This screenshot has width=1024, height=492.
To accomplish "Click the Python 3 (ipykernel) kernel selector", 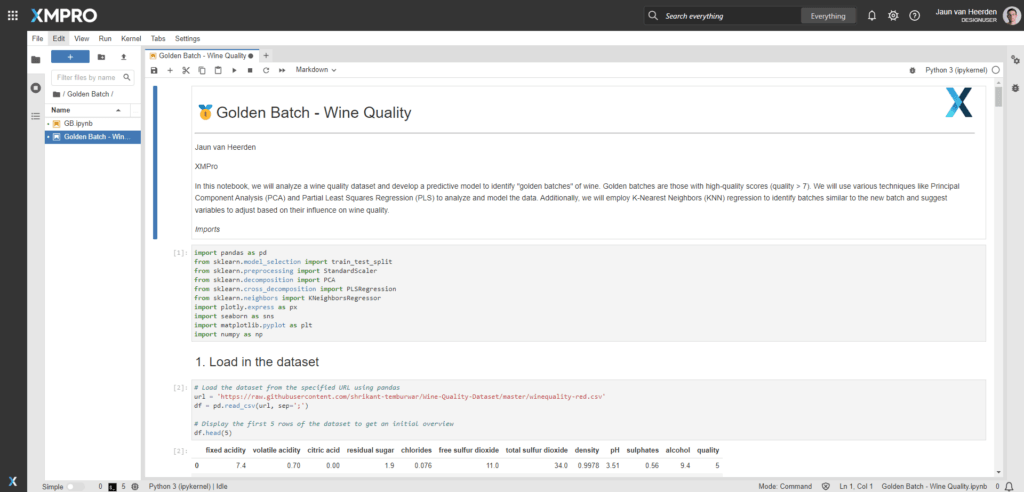I will (x=956, y=70).
